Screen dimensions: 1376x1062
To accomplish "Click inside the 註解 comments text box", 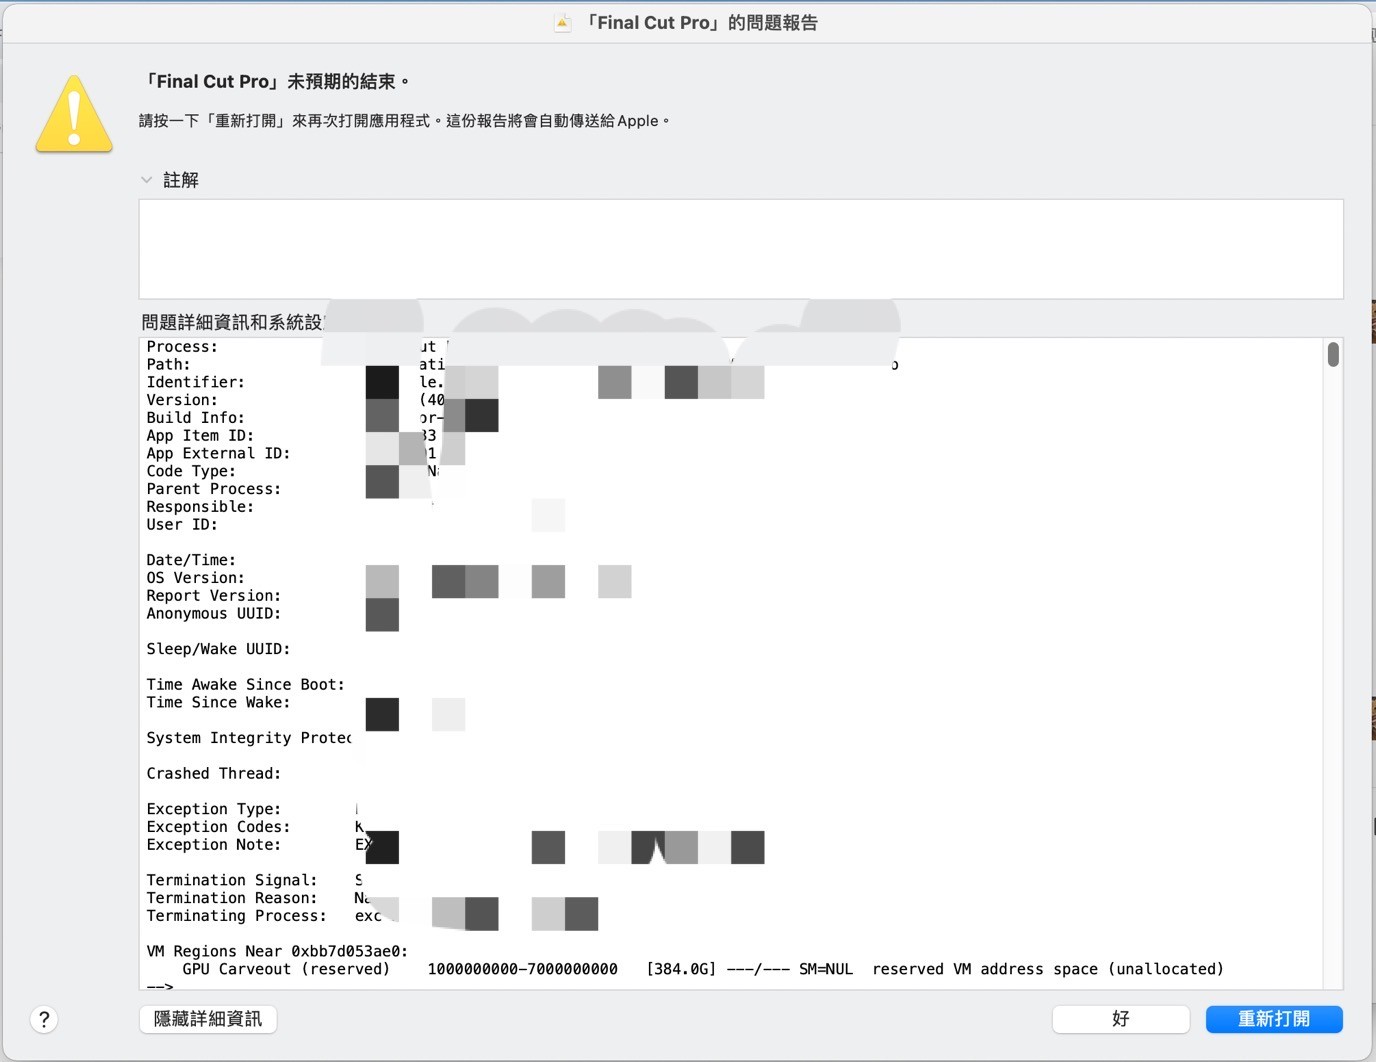I will coord(740,249).
